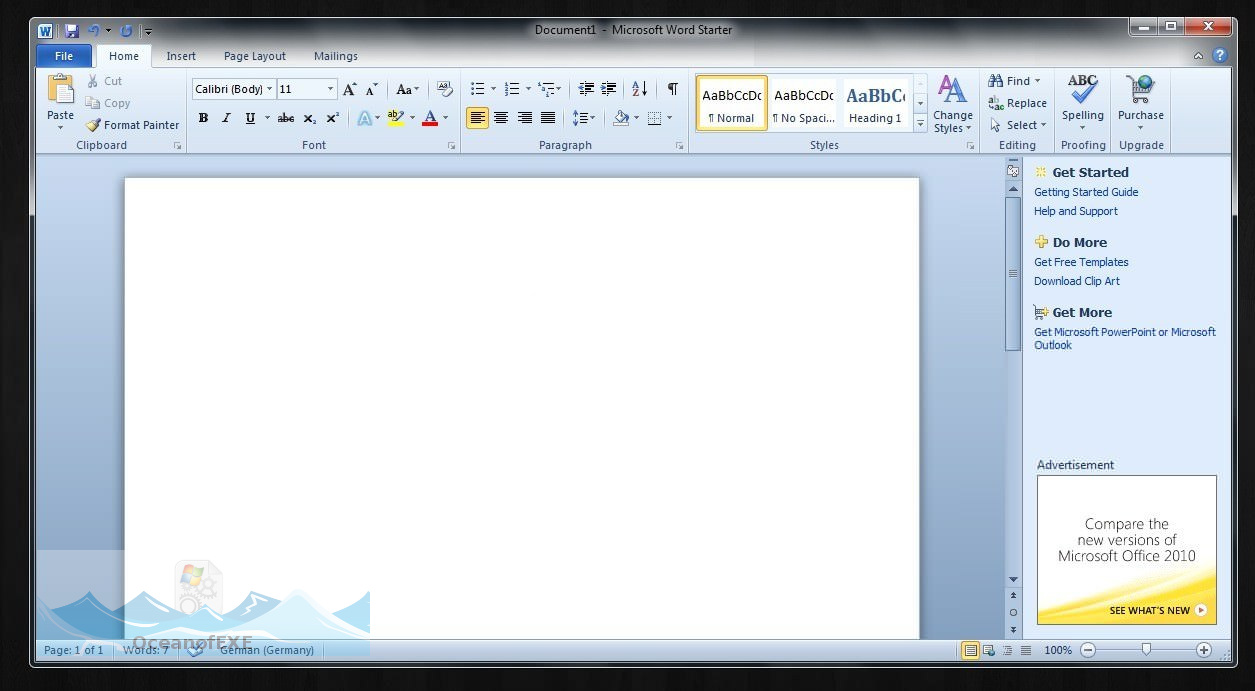This screenshot has width=1255, height=691.
Task: Click the SEE WHAT'S NEW button
Action: point(1148,610)
